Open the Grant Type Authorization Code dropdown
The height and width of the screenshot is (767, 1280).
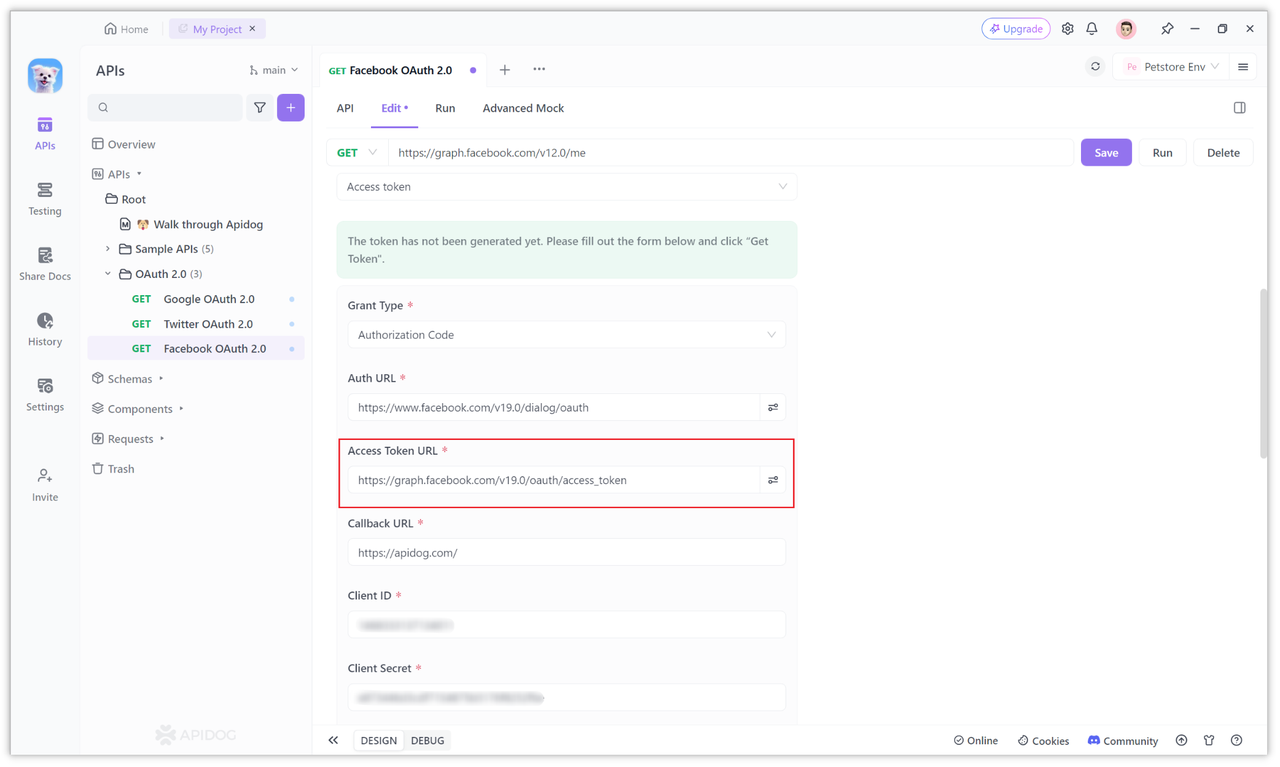point(567,335)
